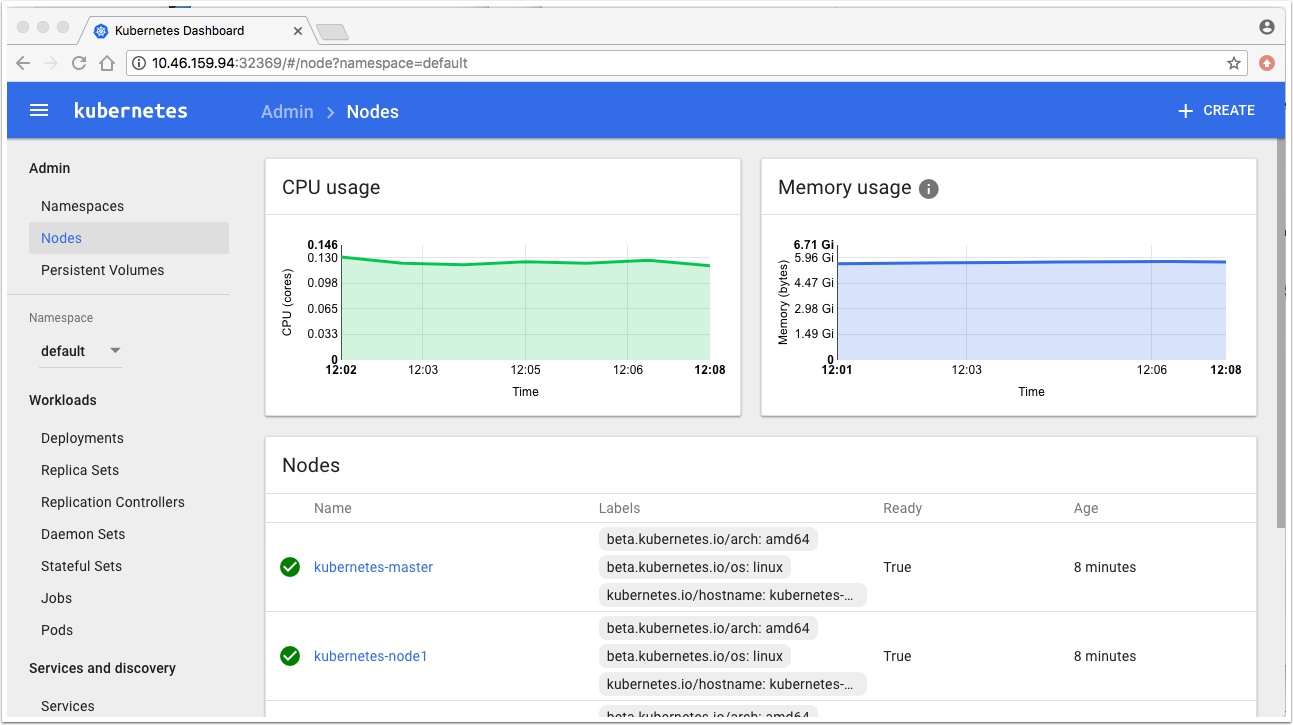Click the Admin section heading in sidebar
Image resolution: width=1293 pixels, height=725 pixels.
[49, 168]
